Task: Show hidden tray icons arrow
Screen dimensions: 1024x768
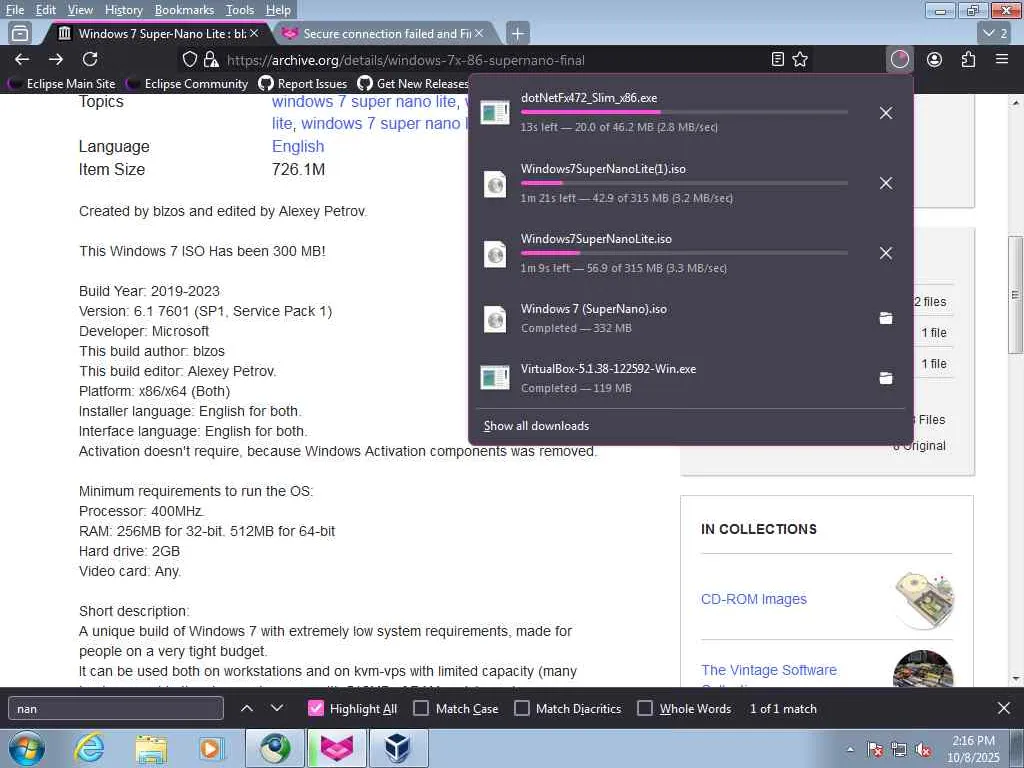Action: (850, 750)
